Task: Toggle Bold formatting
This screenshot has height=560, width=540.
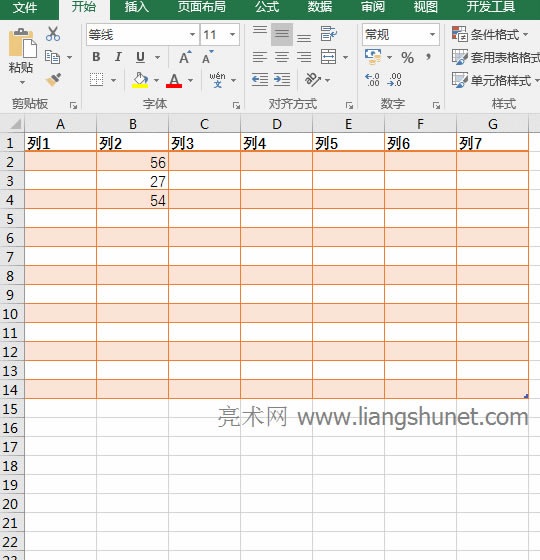Action: point(96,57)
